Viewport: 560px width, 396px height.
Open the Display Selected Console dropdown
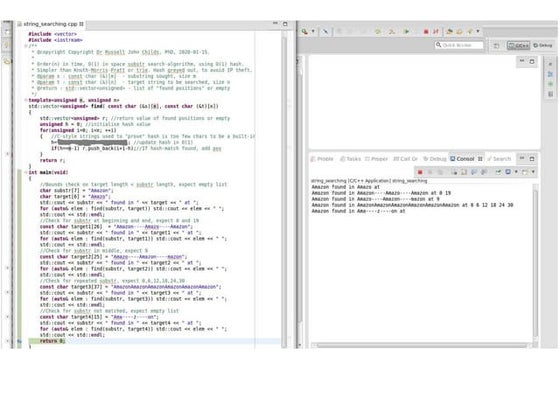[516, 172]
